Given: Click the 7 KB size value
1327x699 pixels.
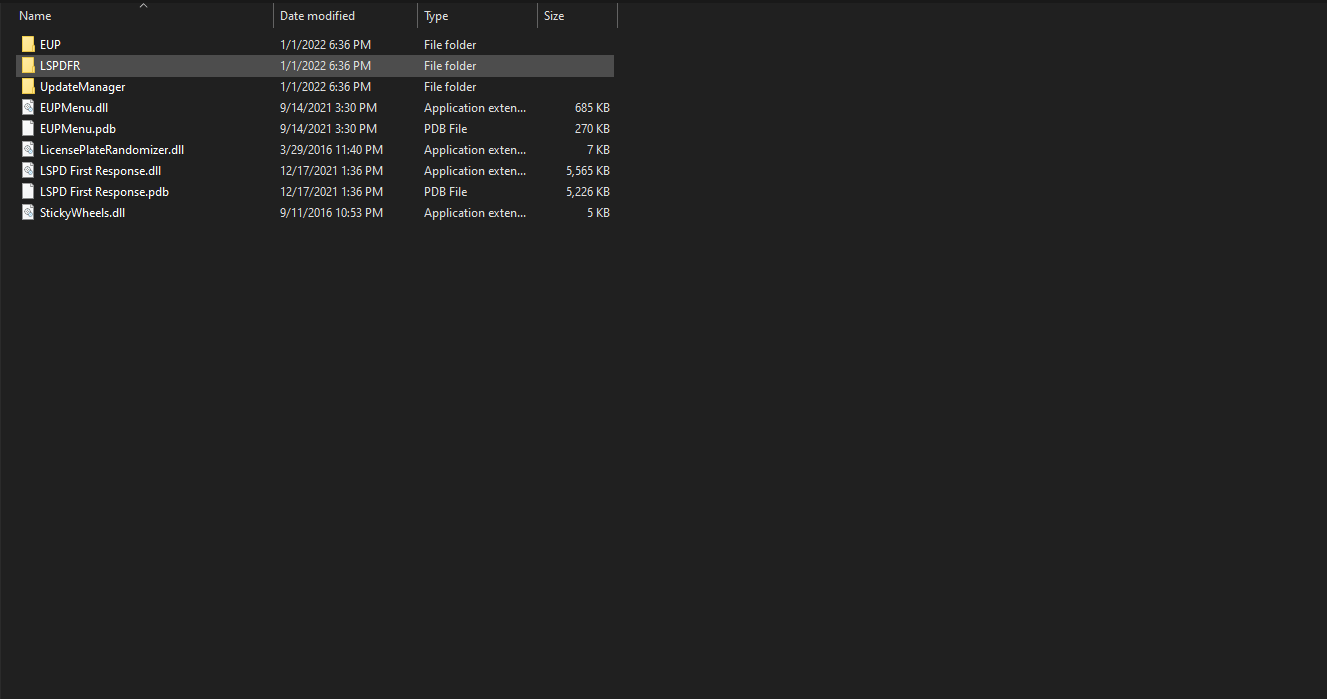Looking at the screenshot, I should pos(598,150).
